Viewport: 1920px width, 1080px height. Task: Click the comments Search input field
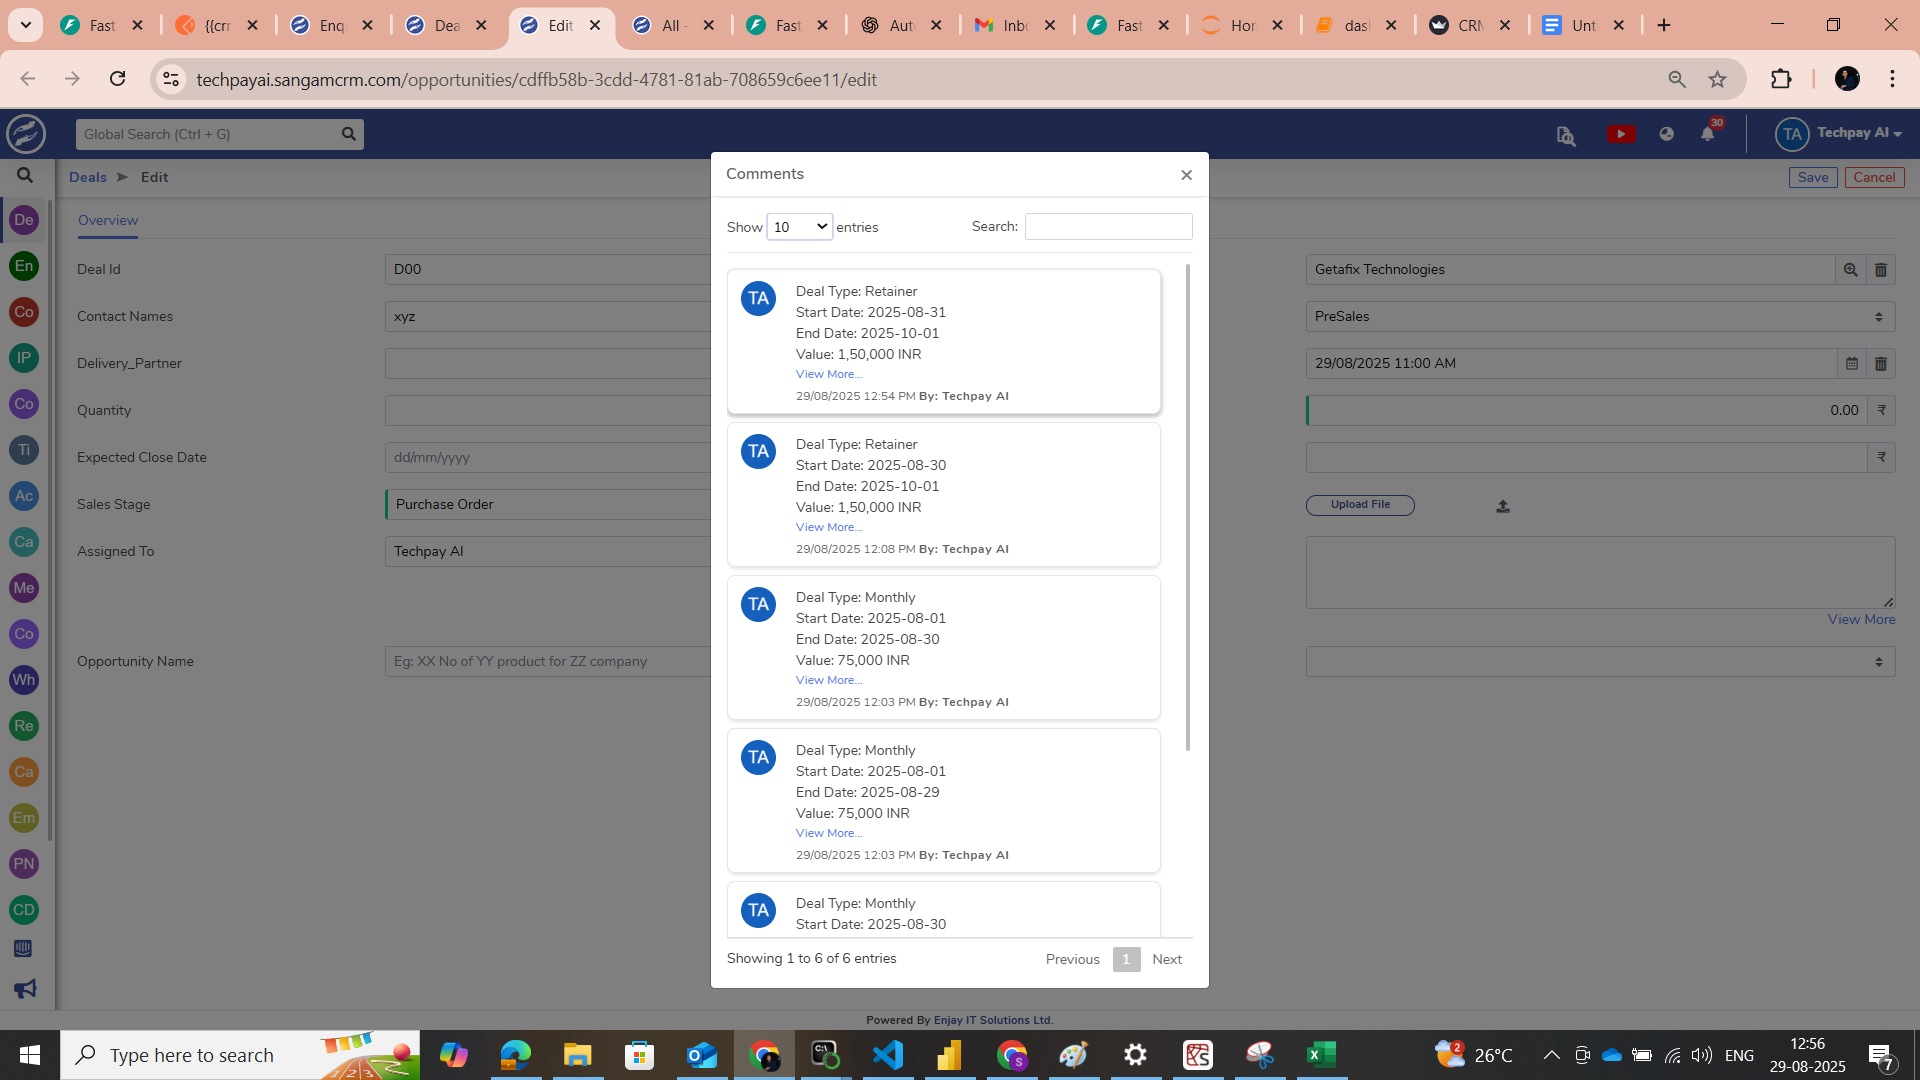point(1108,227)
